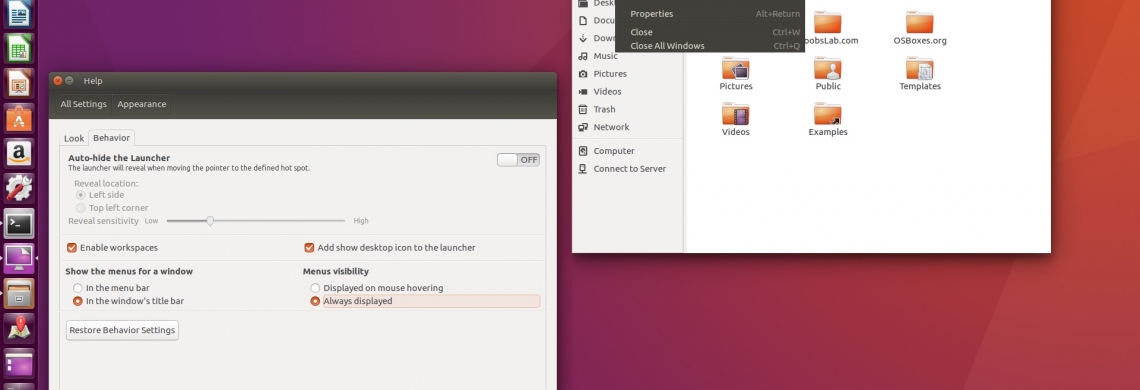1140x390 pixels.
Task: Open the map pin launcher icon
Action: click(19, 328)
